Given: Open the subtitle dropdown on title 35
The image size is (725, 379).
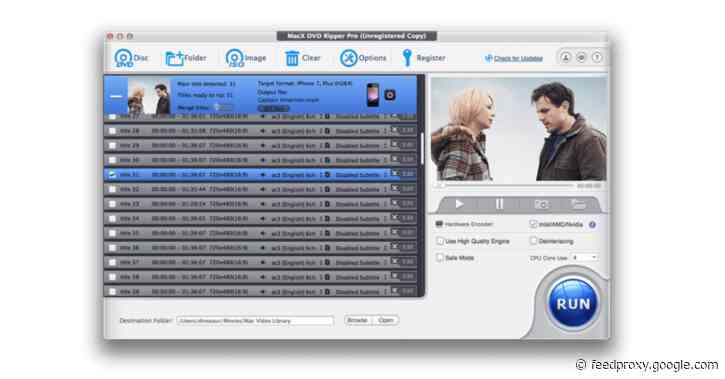Looking at the screenshot, I should (x=361, y=233).
